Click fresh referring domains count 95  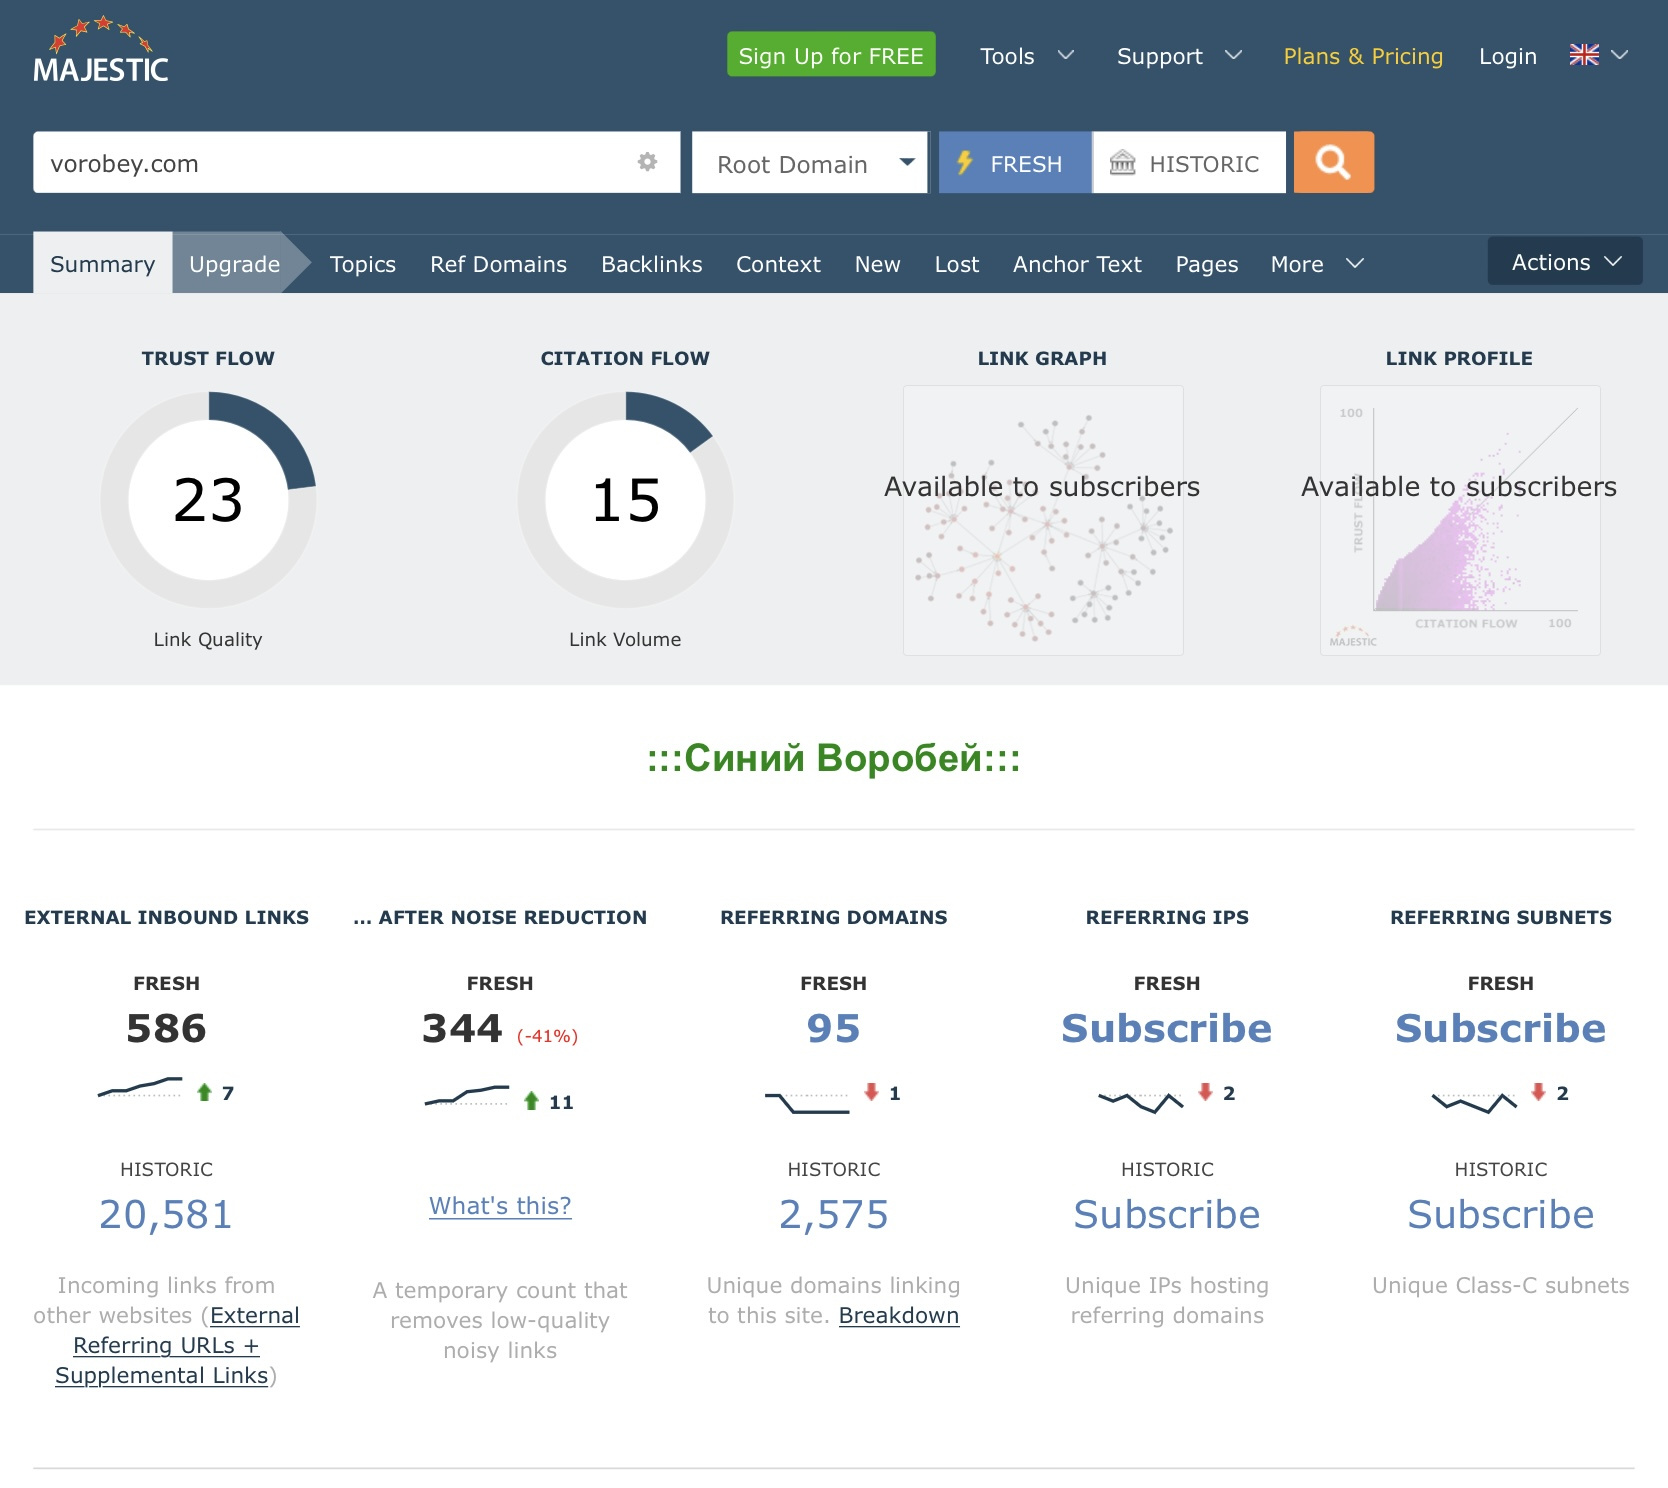pos(833,1028)
